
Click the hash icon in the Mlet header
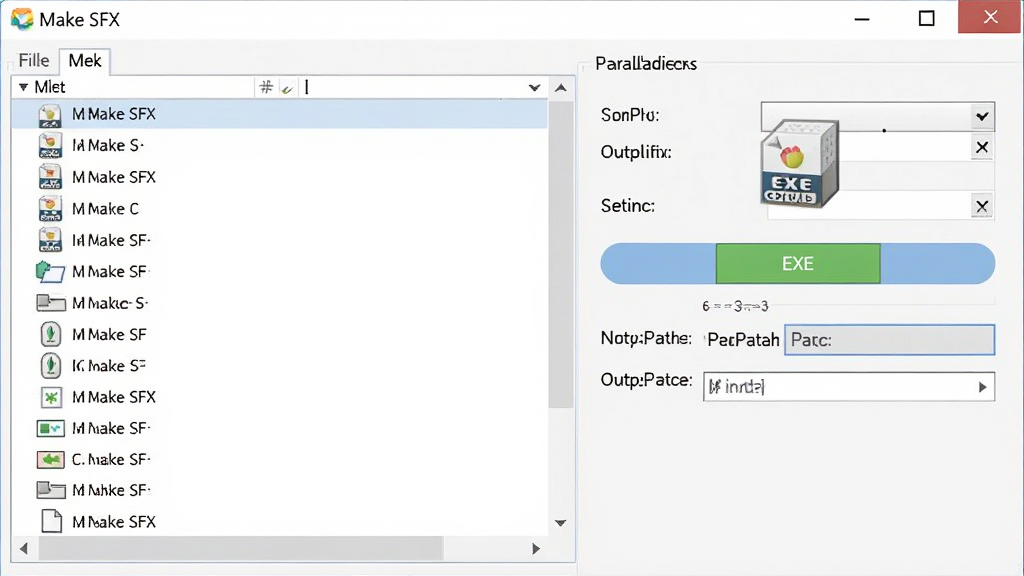point(266,87)
